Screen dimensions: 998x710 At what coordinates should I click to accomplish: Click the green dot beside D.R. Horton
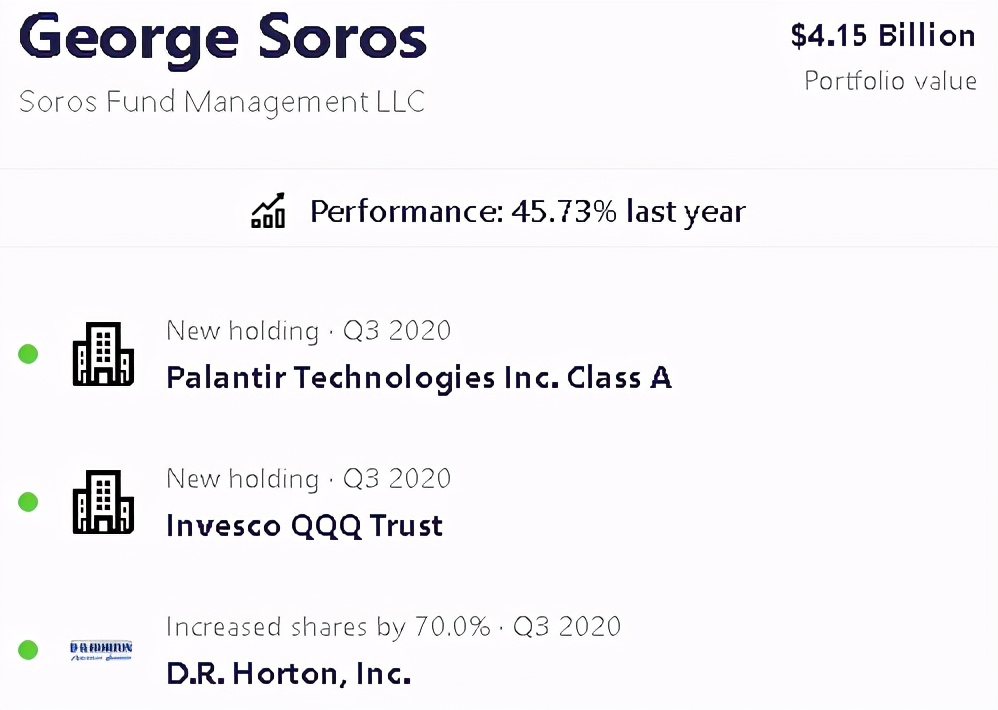(x=28, y=650)
